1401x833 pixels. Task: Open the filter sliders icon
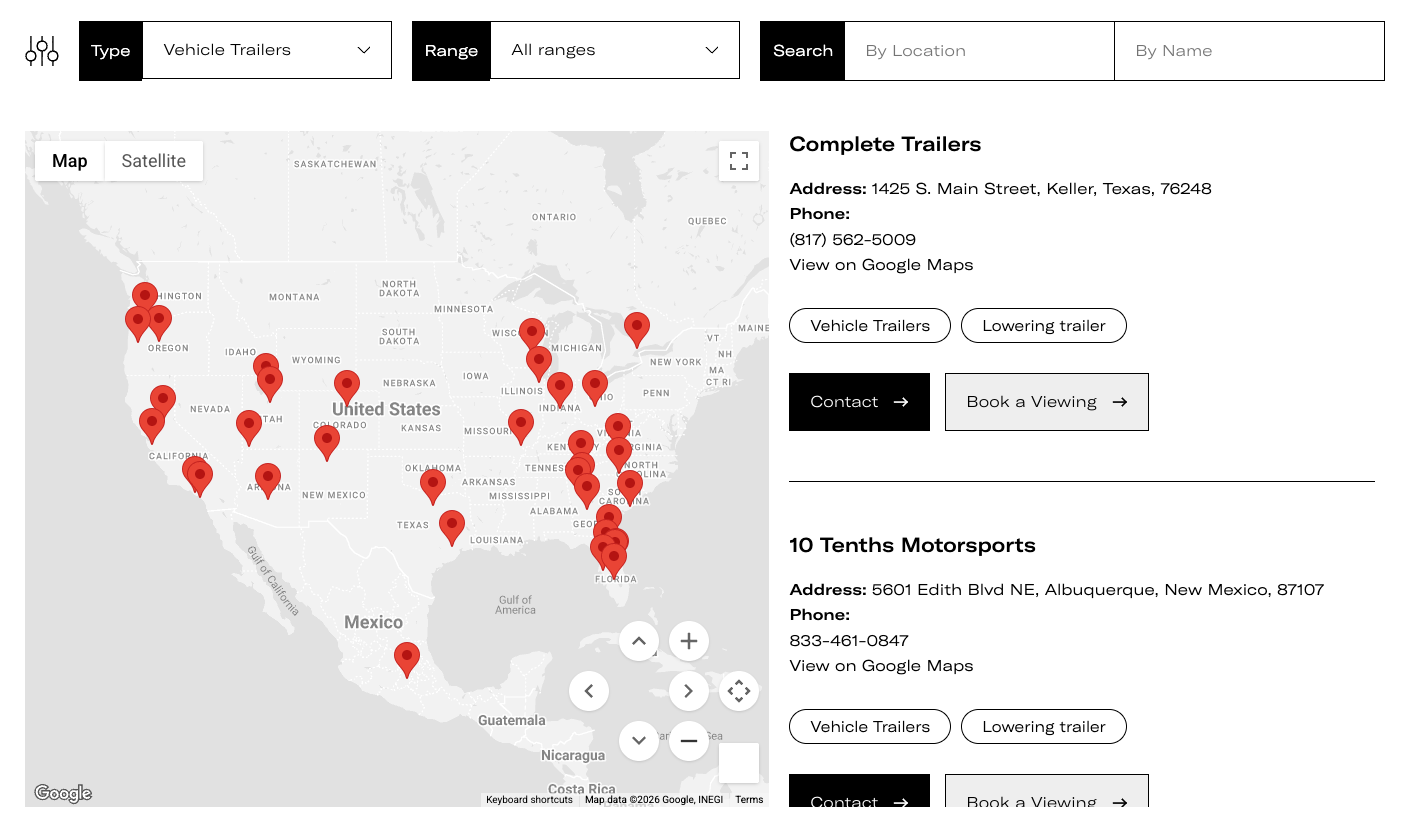[42, 50]
